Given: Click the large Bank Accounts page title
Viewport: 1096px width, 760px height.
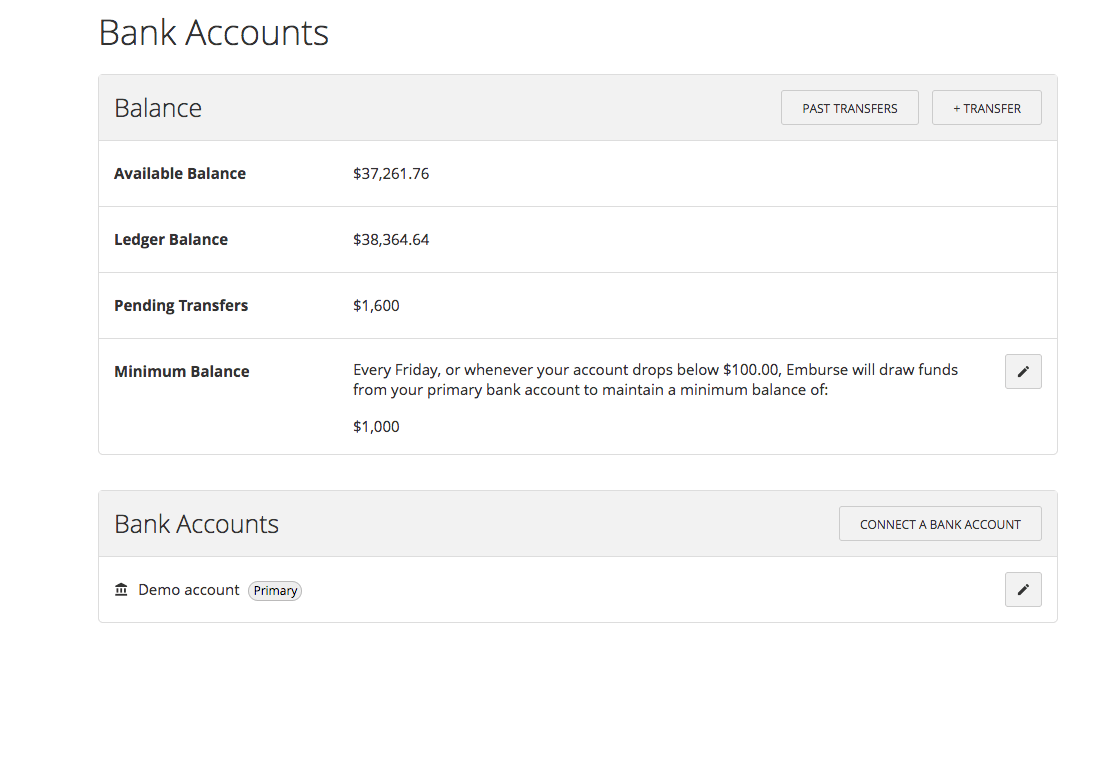Looking at the screenshot, I should coord(213,32).
